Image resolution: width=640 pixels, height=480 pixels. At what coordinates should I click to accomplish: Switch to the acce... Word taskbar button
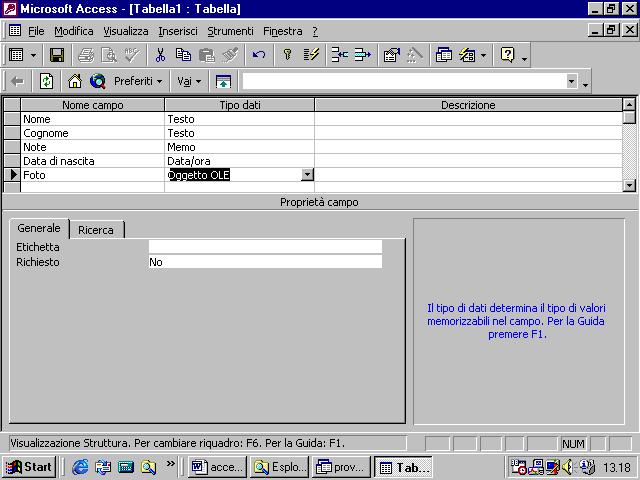click(x=218, y=467)
